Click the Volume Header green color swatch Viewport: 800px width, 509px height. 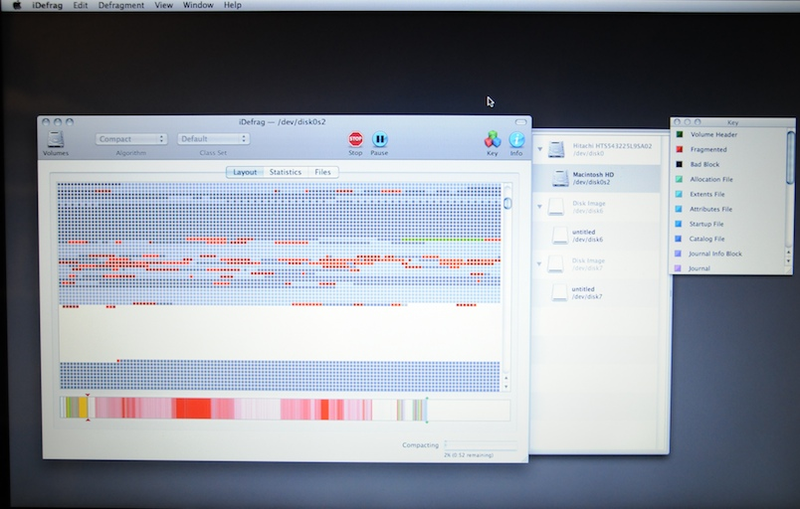coord(679,135)
